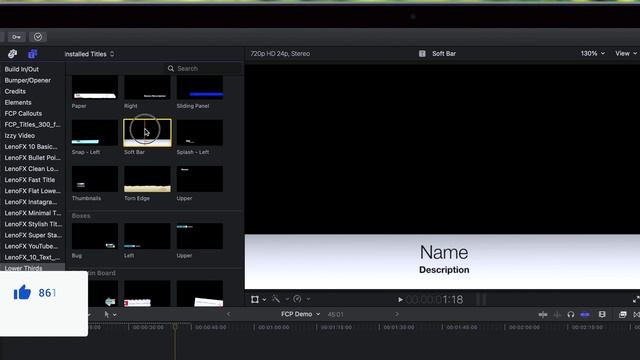Play the viewer clip
The image size is (640, 360).
pyautogui.click(x=400, y=300)
